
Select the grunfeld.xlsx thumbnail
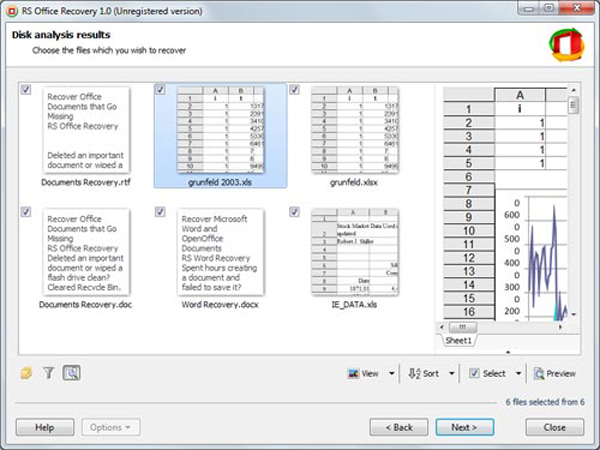click(355, 130)
